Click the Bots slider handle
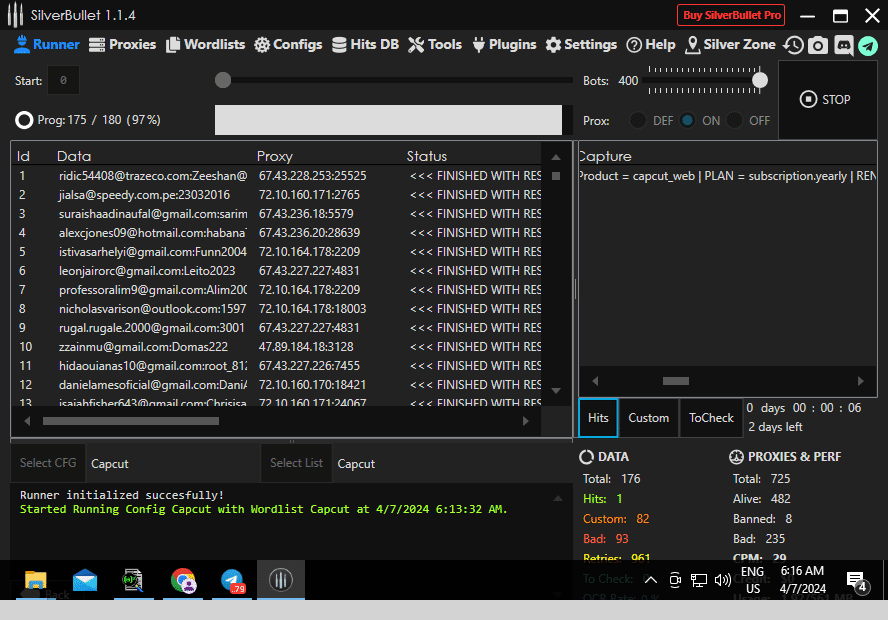The height and width of the screenshot is (620, 888). [760, 80]
